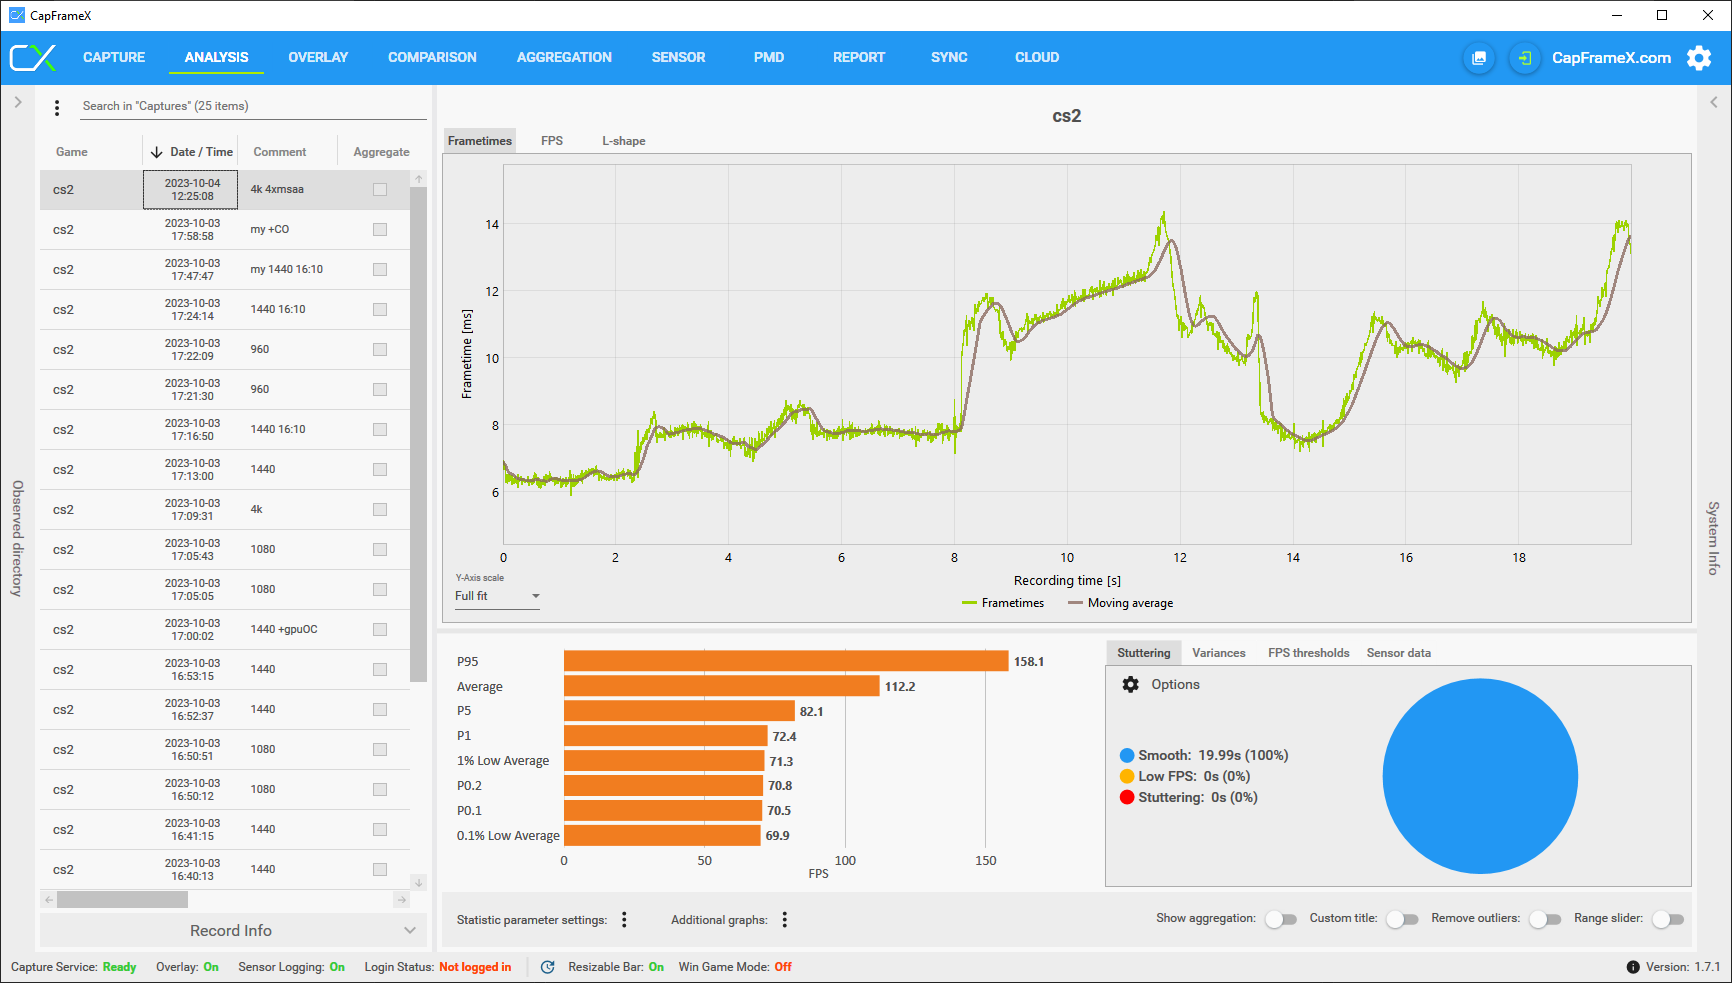This screenshot has width=1732, height=983.
Task: Click the captures list scroll down arrow
Action: click(419, 882)
